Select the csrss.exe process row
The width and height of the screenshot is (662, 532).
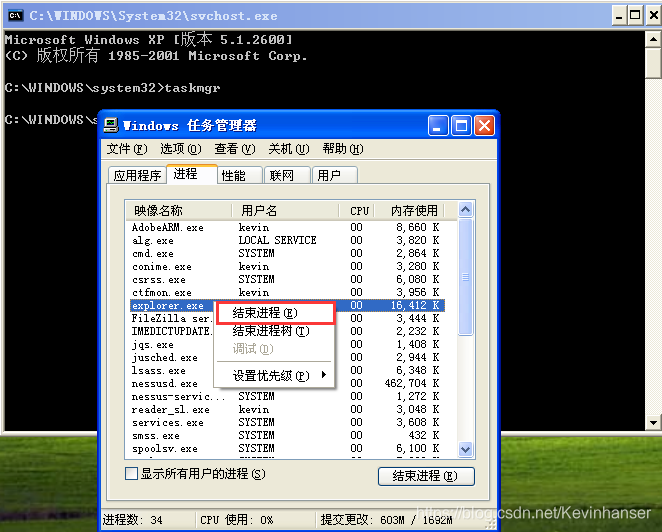(x=287, y=280)
